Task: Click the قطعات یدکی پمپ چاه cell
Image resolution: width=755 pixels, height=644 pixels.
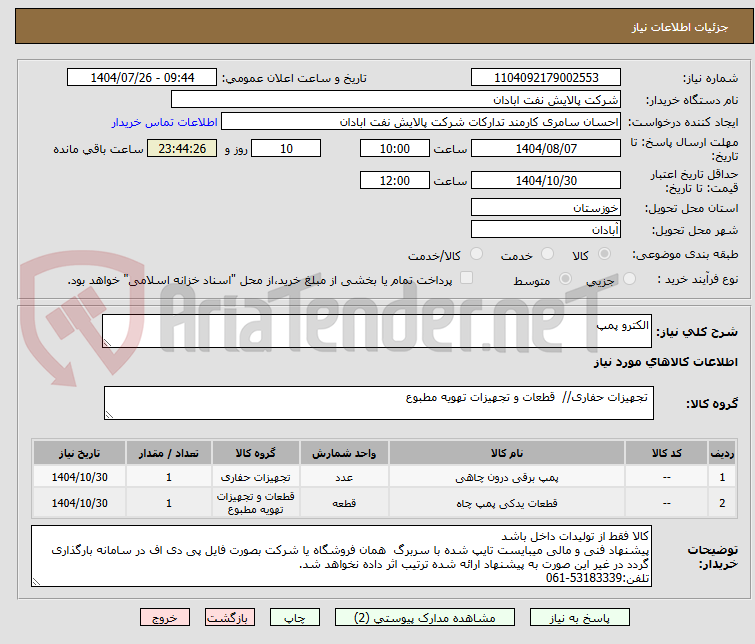Action: pyautogui.click(x=507, y=503)
